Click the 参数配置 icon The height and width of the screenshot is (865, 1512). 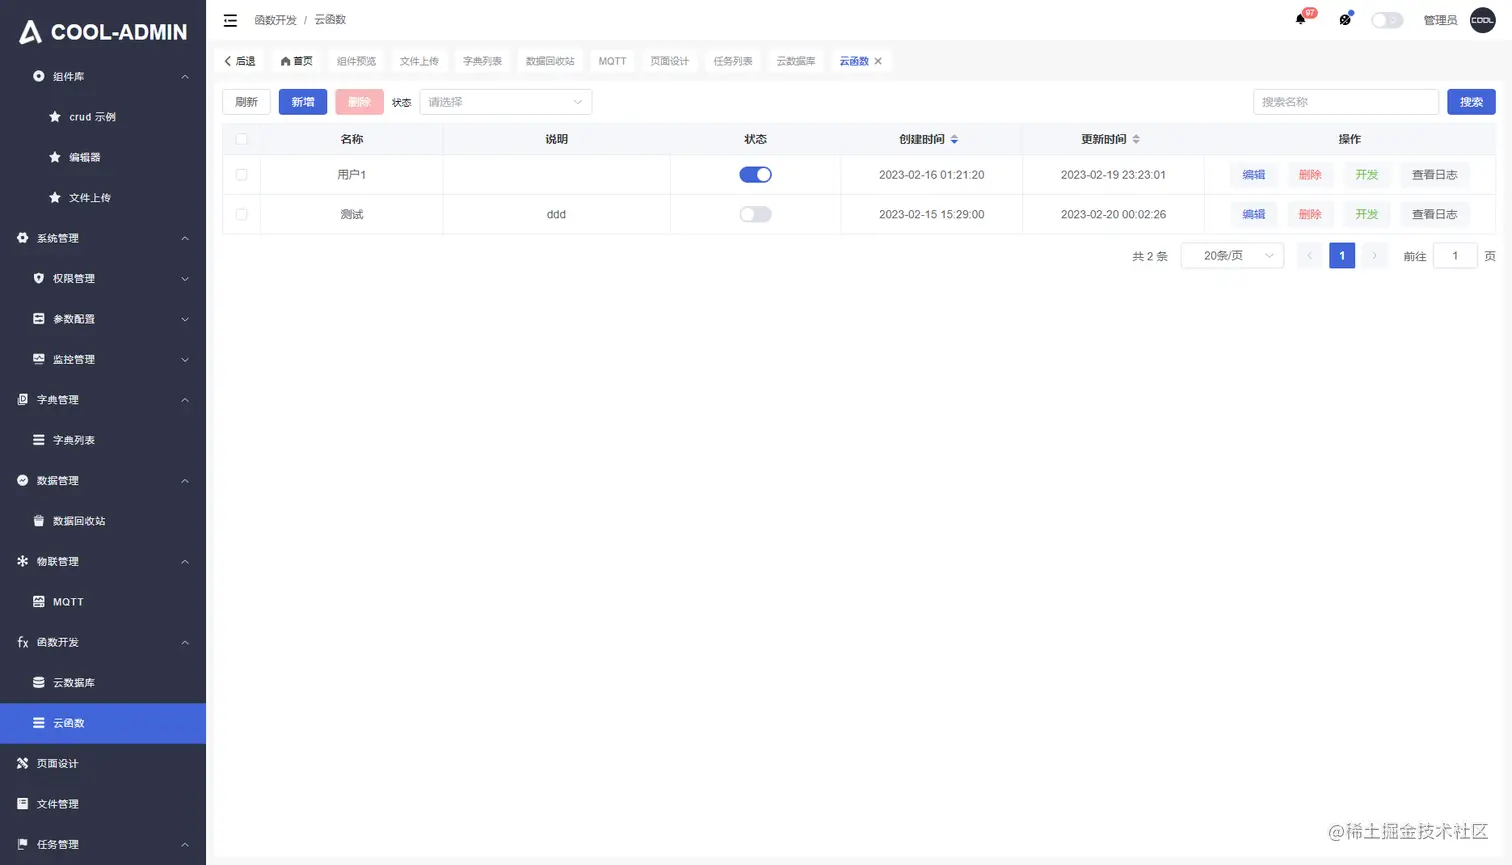tap(39, 319)
